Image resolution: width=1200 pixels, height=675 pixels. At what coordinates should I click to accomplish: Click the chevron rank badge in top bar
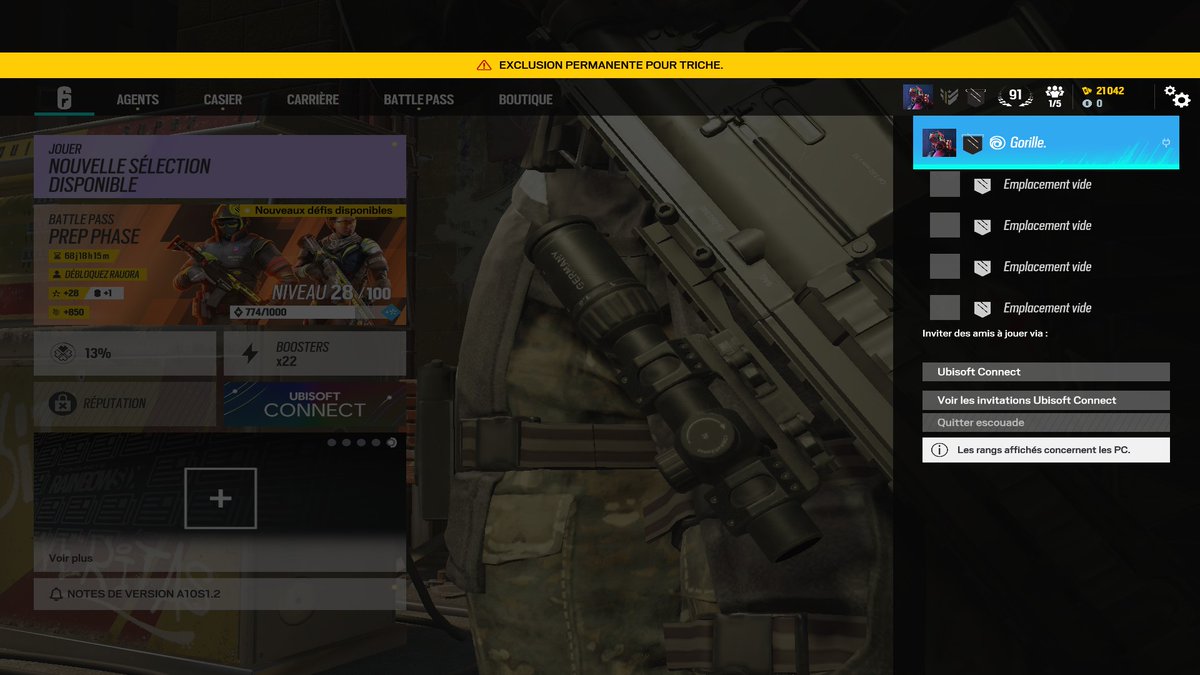click(x=949, y=97)
